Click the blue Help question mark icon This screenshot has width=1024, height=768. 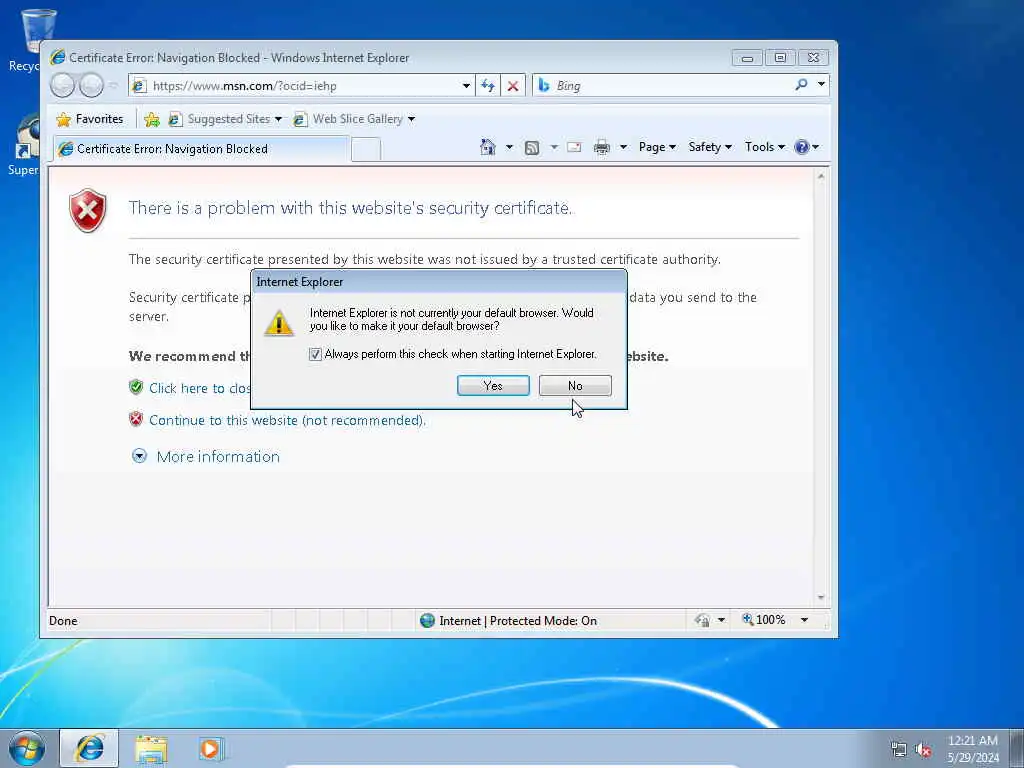(801, 147)
